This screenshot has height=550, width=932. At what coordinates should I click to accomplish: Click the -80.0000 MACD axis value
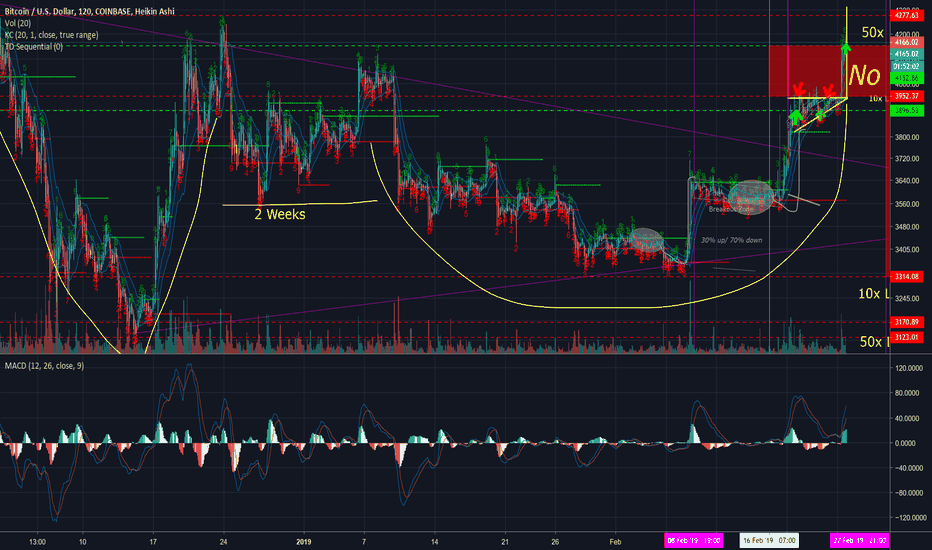[909, 493]
